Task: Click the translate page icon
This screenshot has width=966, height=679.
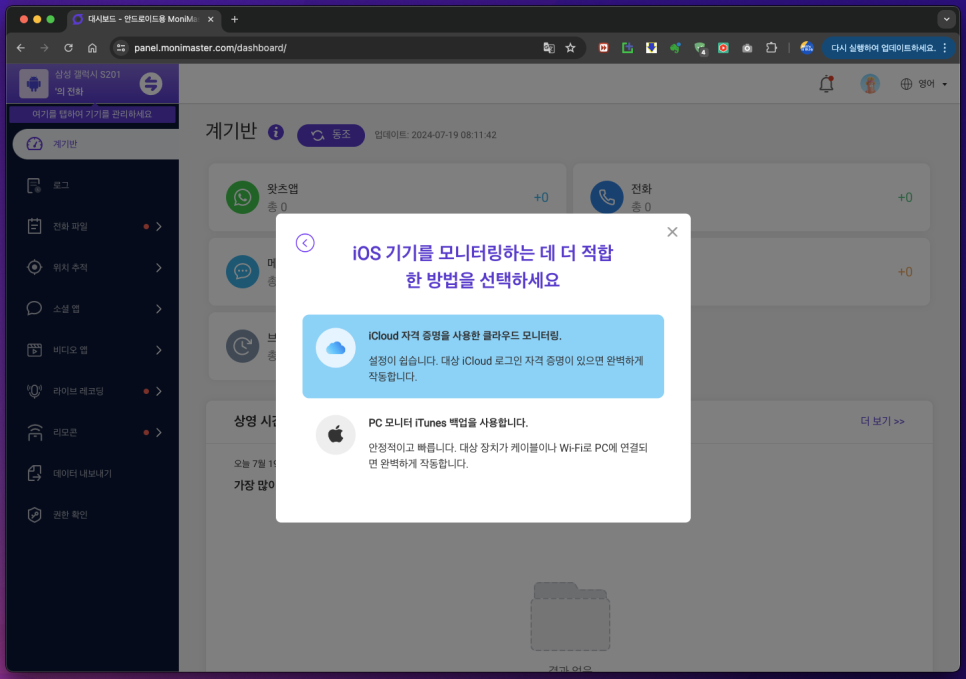Action: click(548, 48)
